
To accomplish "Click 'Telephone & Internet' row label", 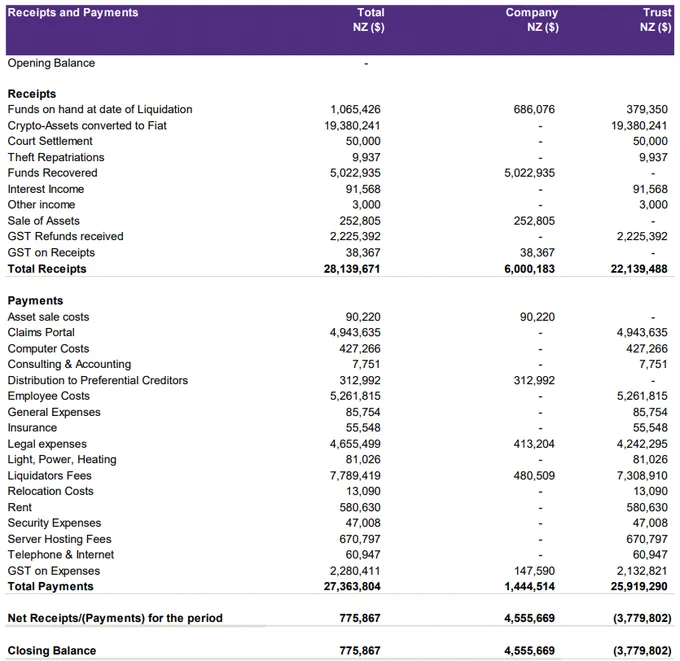I will coord(61,555).
